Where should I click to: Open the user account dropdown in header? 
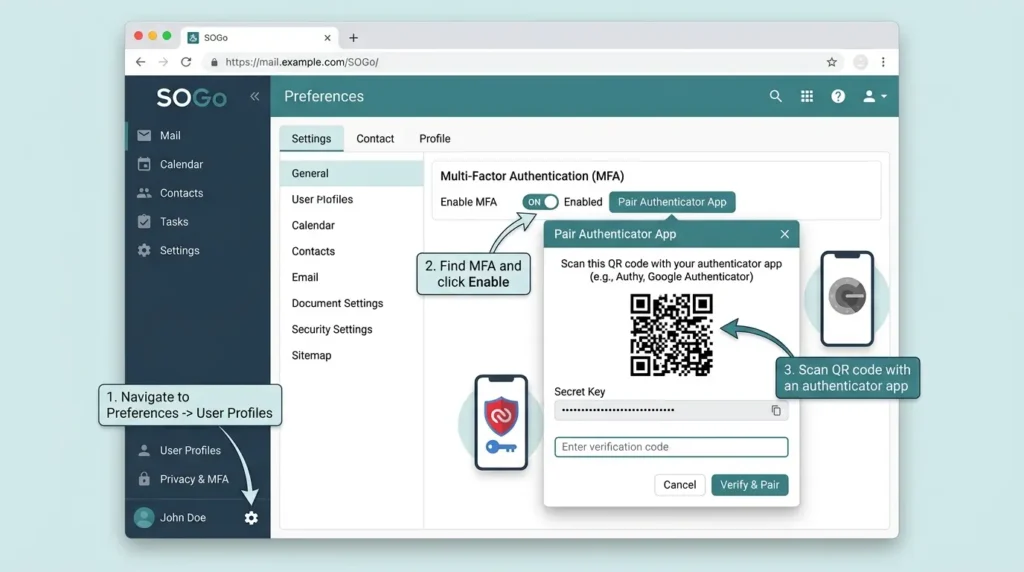(x=874, y=96)
